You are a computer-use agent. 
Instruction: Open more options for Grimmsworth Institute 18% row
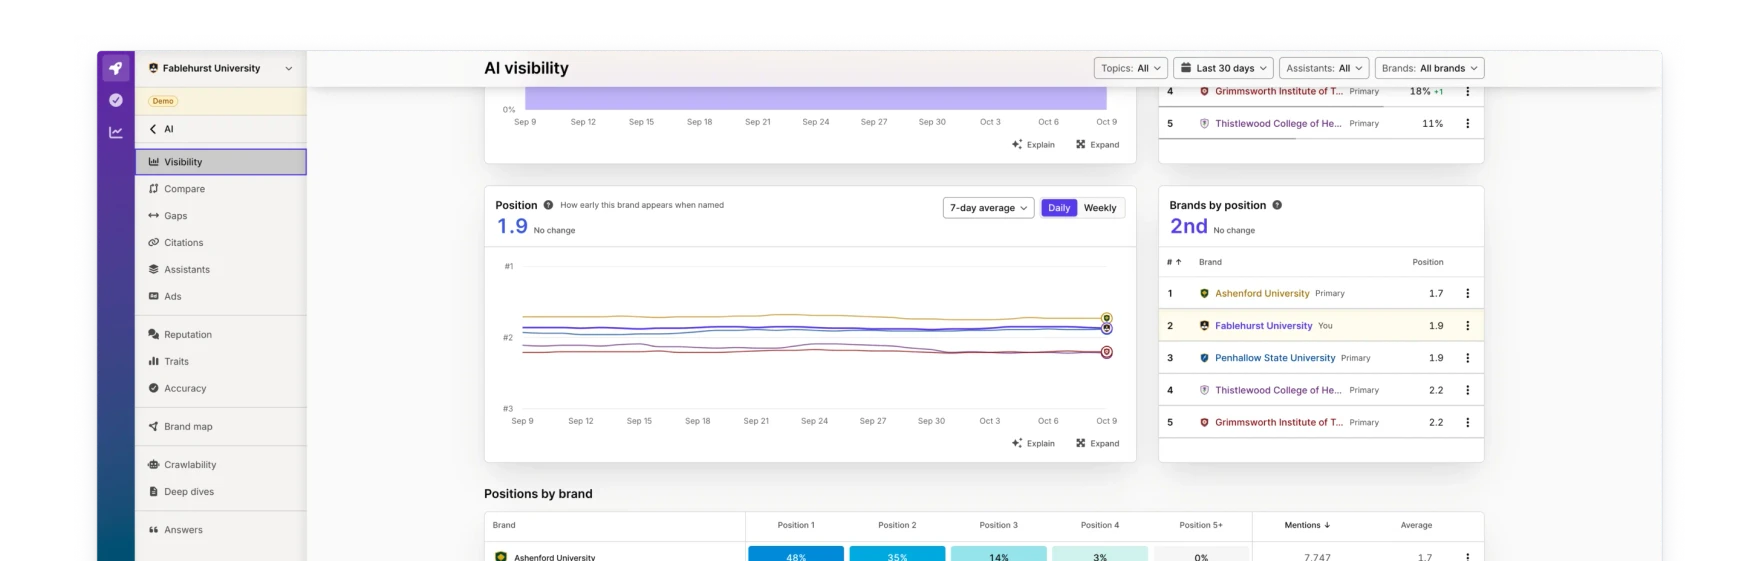(x=1467, y=91)
